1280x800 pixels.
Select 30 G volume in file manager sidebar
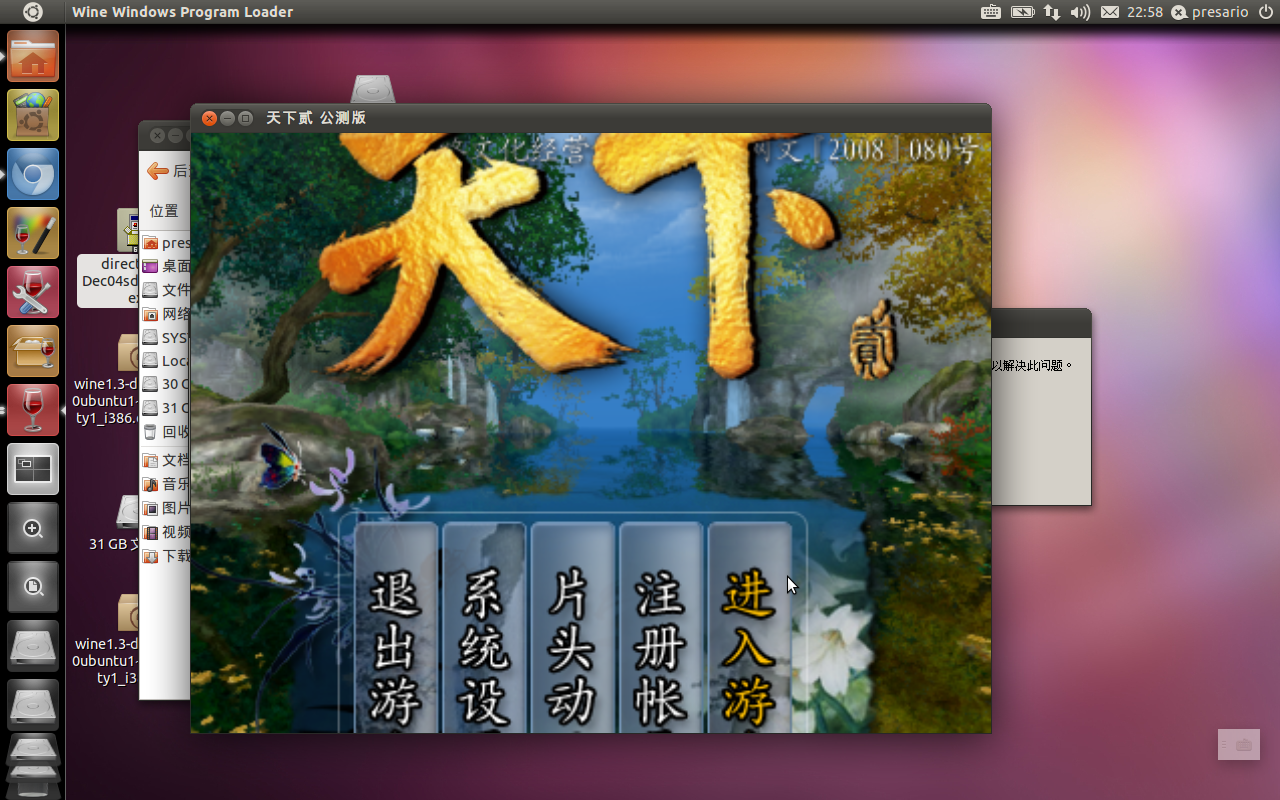166,384
